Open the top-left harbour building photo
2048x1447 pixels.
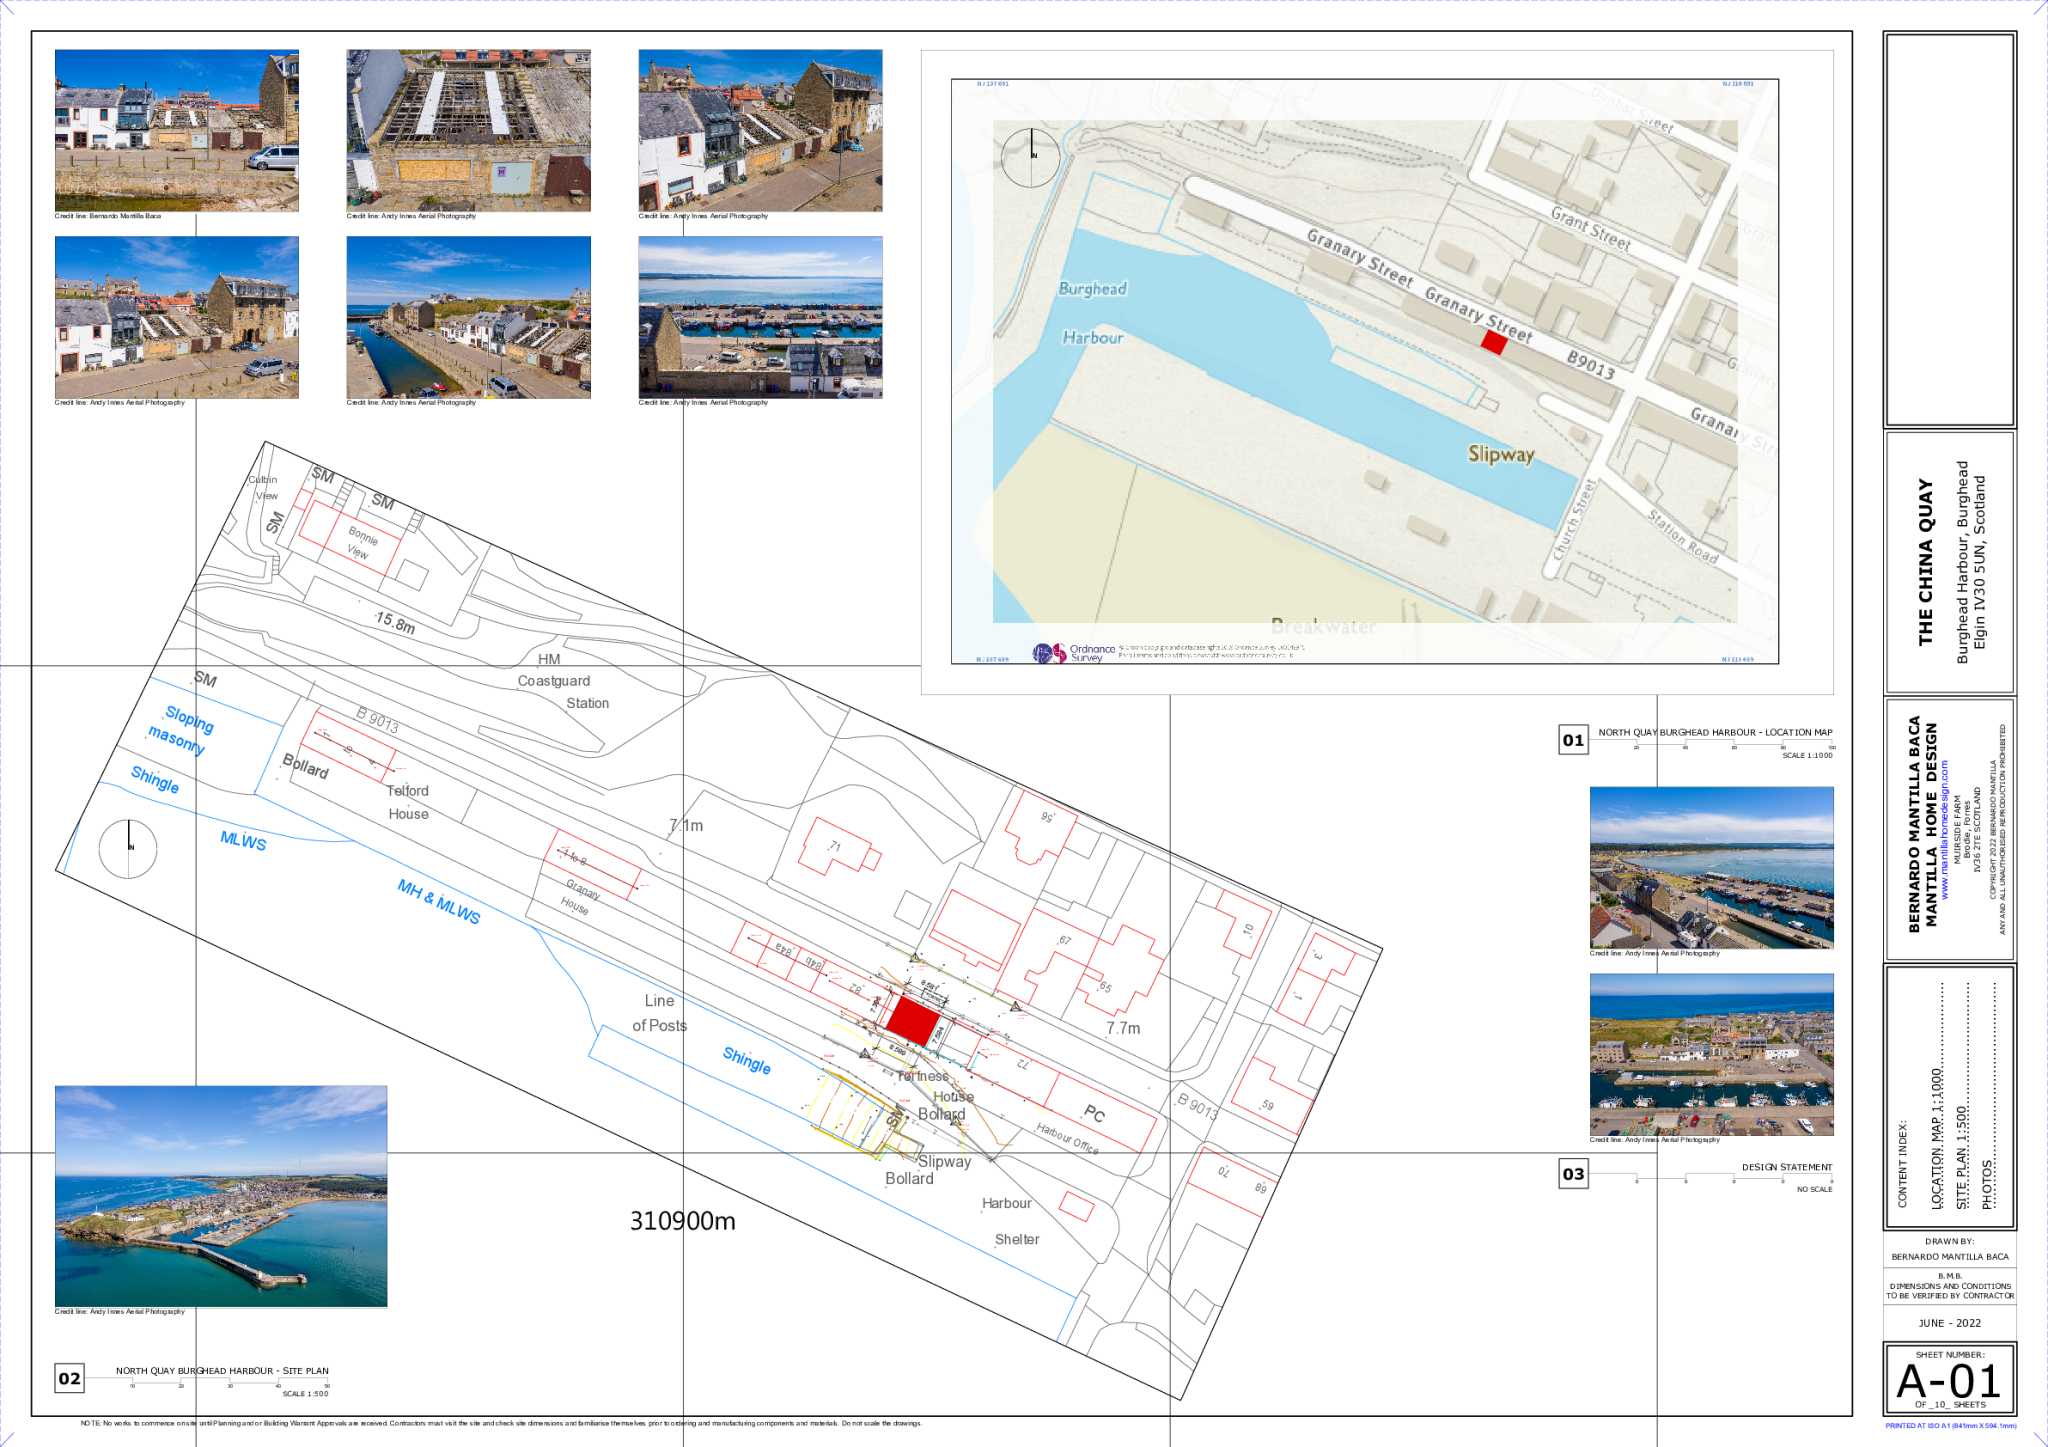pos(176,130)
